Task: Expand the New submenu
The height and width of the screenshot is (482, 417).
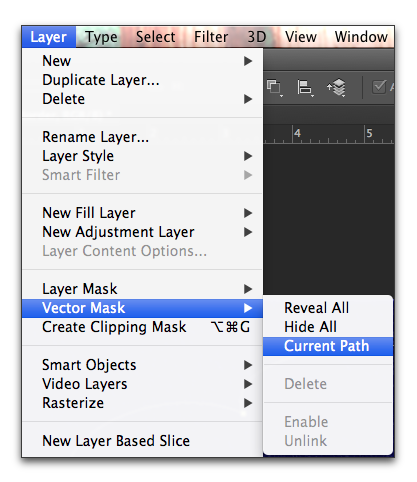Action: click(x=142, y=61)
